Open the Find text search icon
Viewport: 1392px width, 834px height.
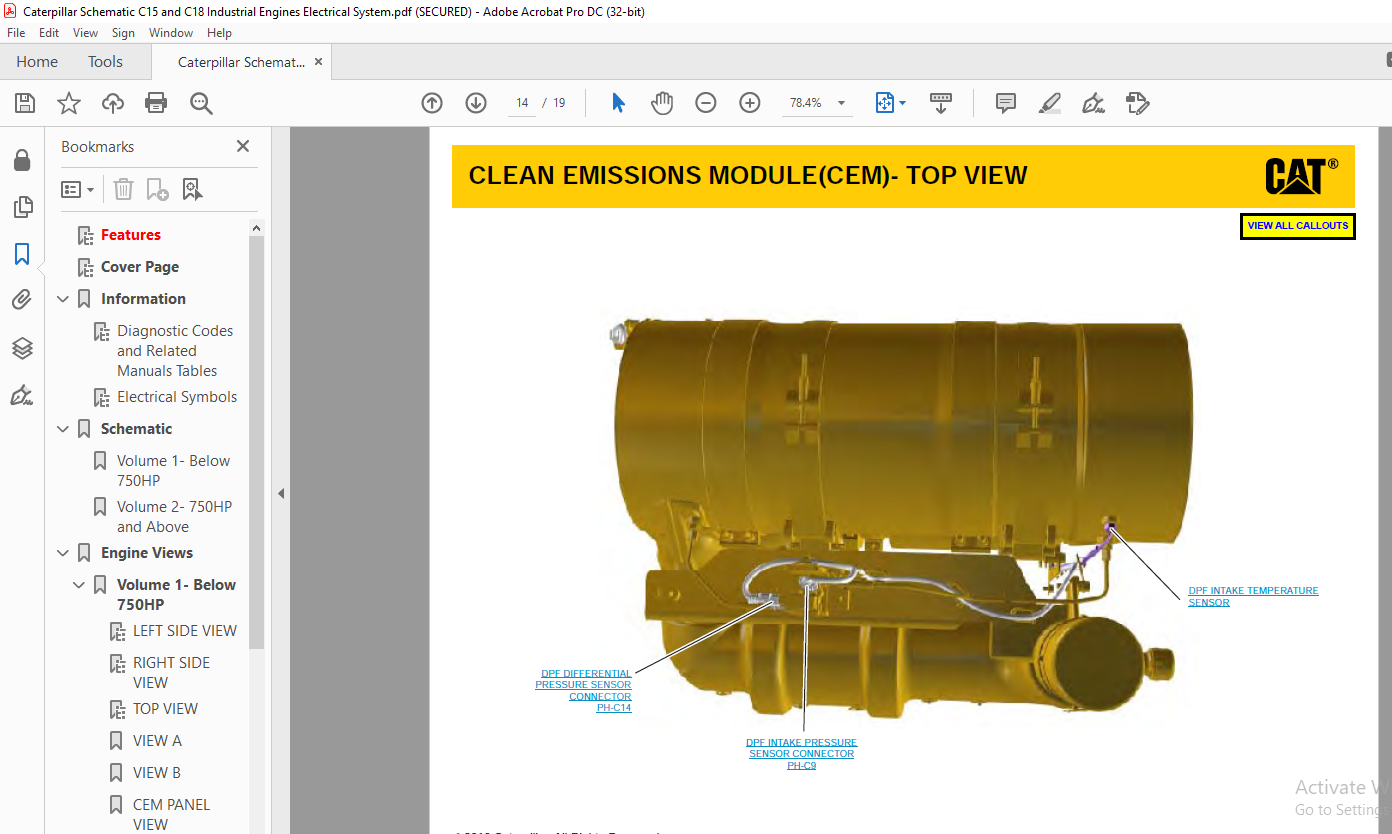tap(201, 103)
